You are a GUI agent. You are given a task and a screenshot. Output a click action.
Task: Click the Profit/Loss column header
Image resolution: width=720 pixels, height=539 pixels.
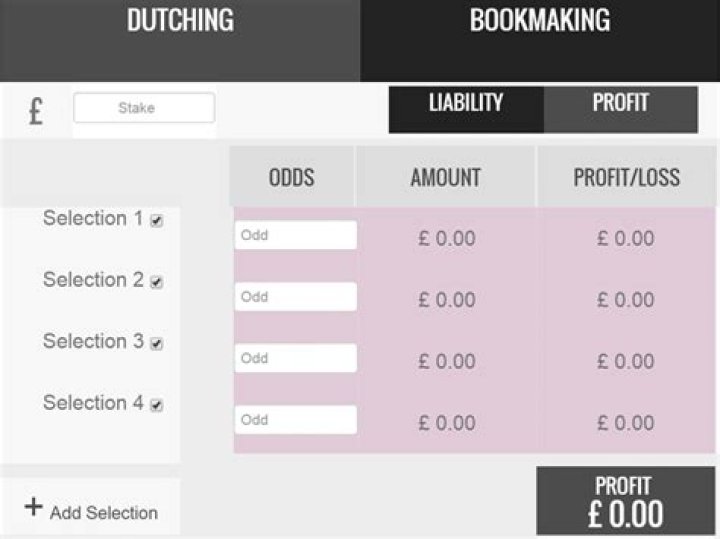(627, 178)
